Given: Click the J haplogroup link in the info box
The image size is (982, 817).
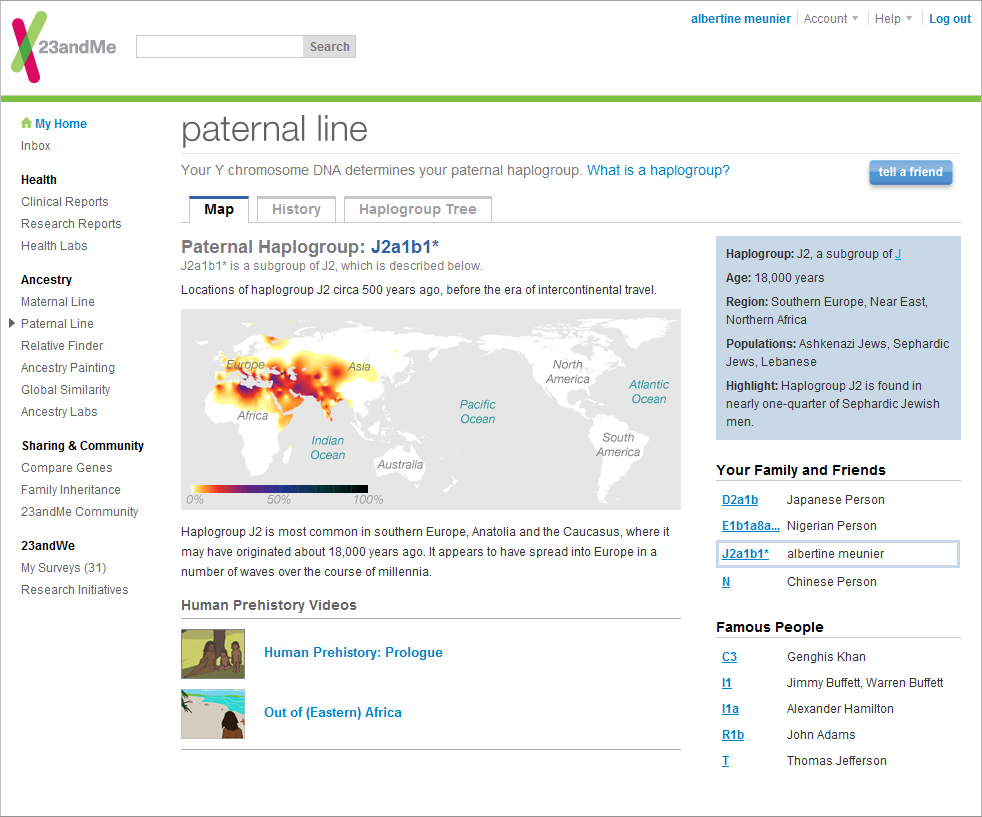Looking at the screenshot, I should (x=897, y=254).
